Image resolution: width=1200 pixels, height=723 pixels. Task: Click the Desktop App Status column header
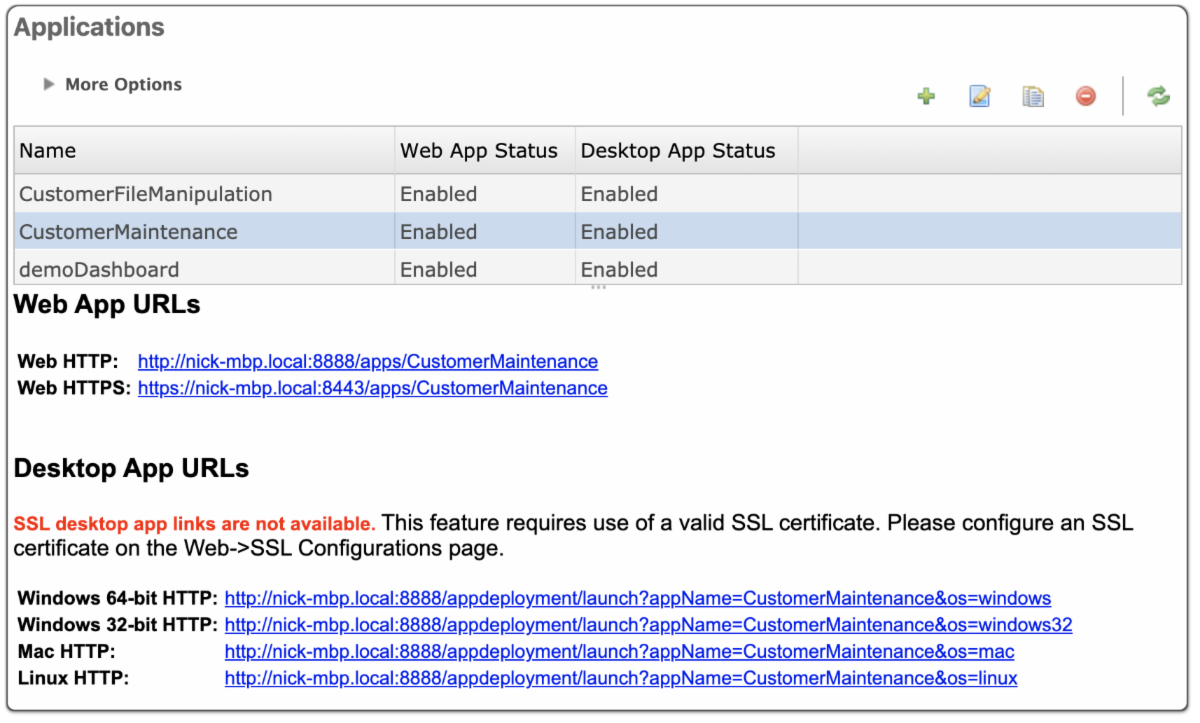[x=678, y=151]
